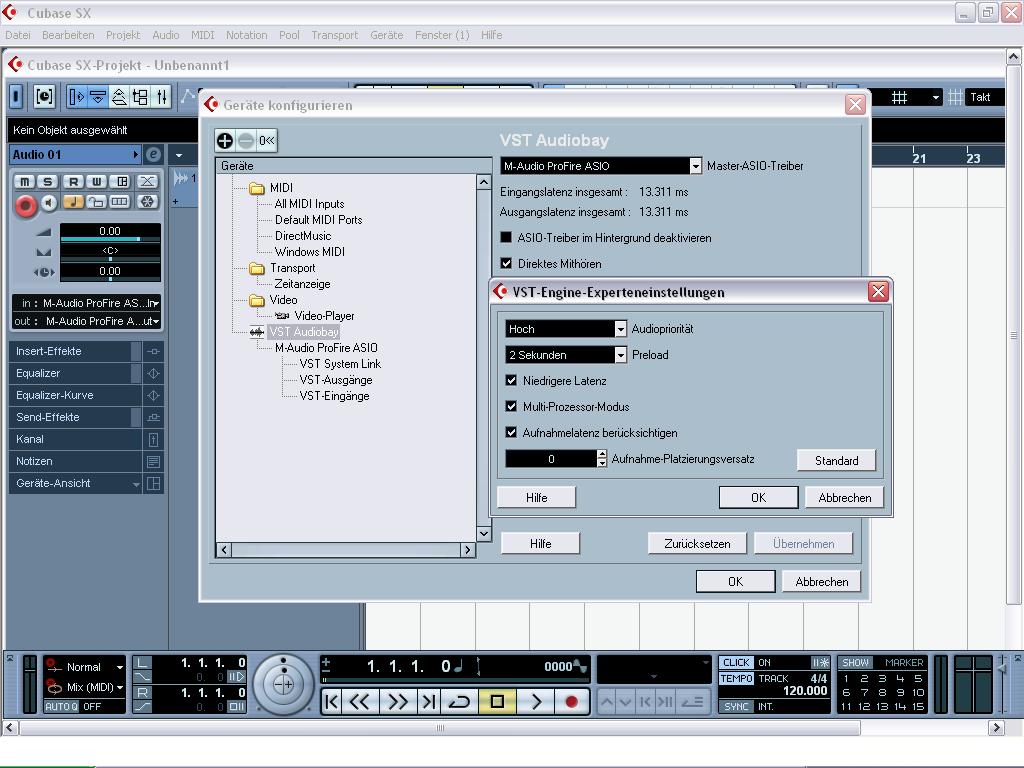
Task: Click the Standard button in expert settings
Action: [837, 460]
